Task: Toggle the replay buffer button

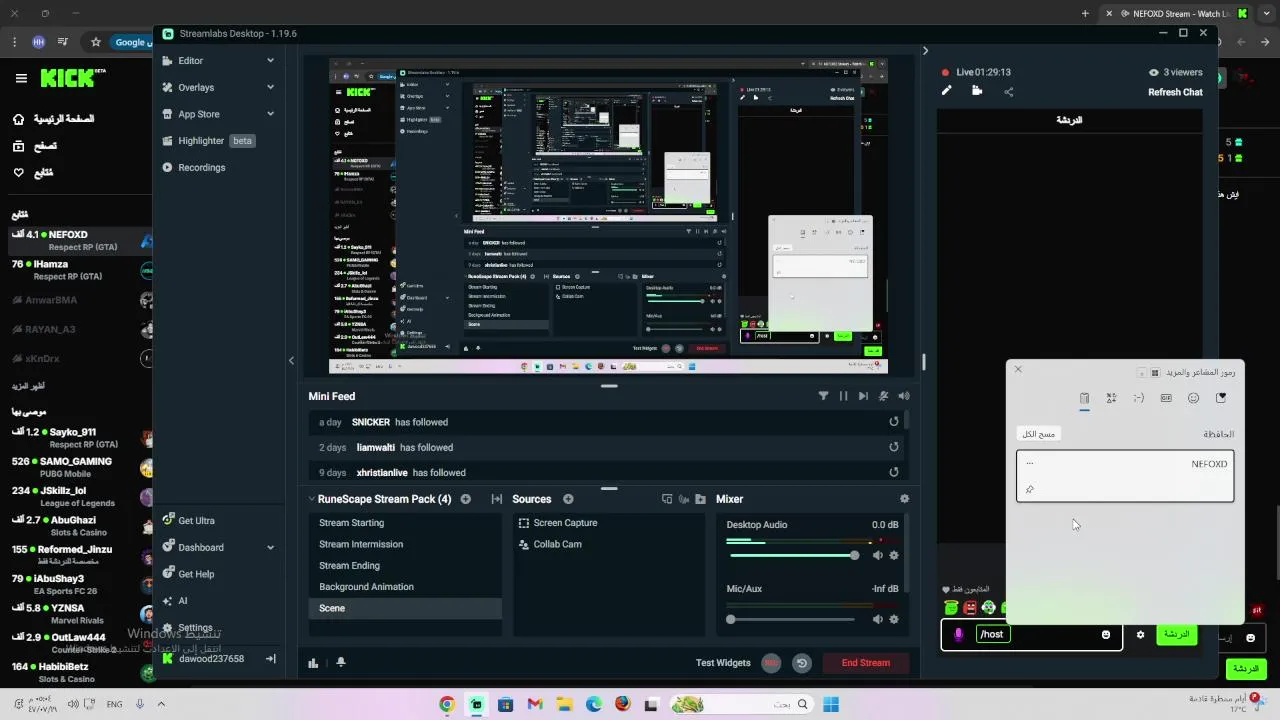Action: [801, 662]
